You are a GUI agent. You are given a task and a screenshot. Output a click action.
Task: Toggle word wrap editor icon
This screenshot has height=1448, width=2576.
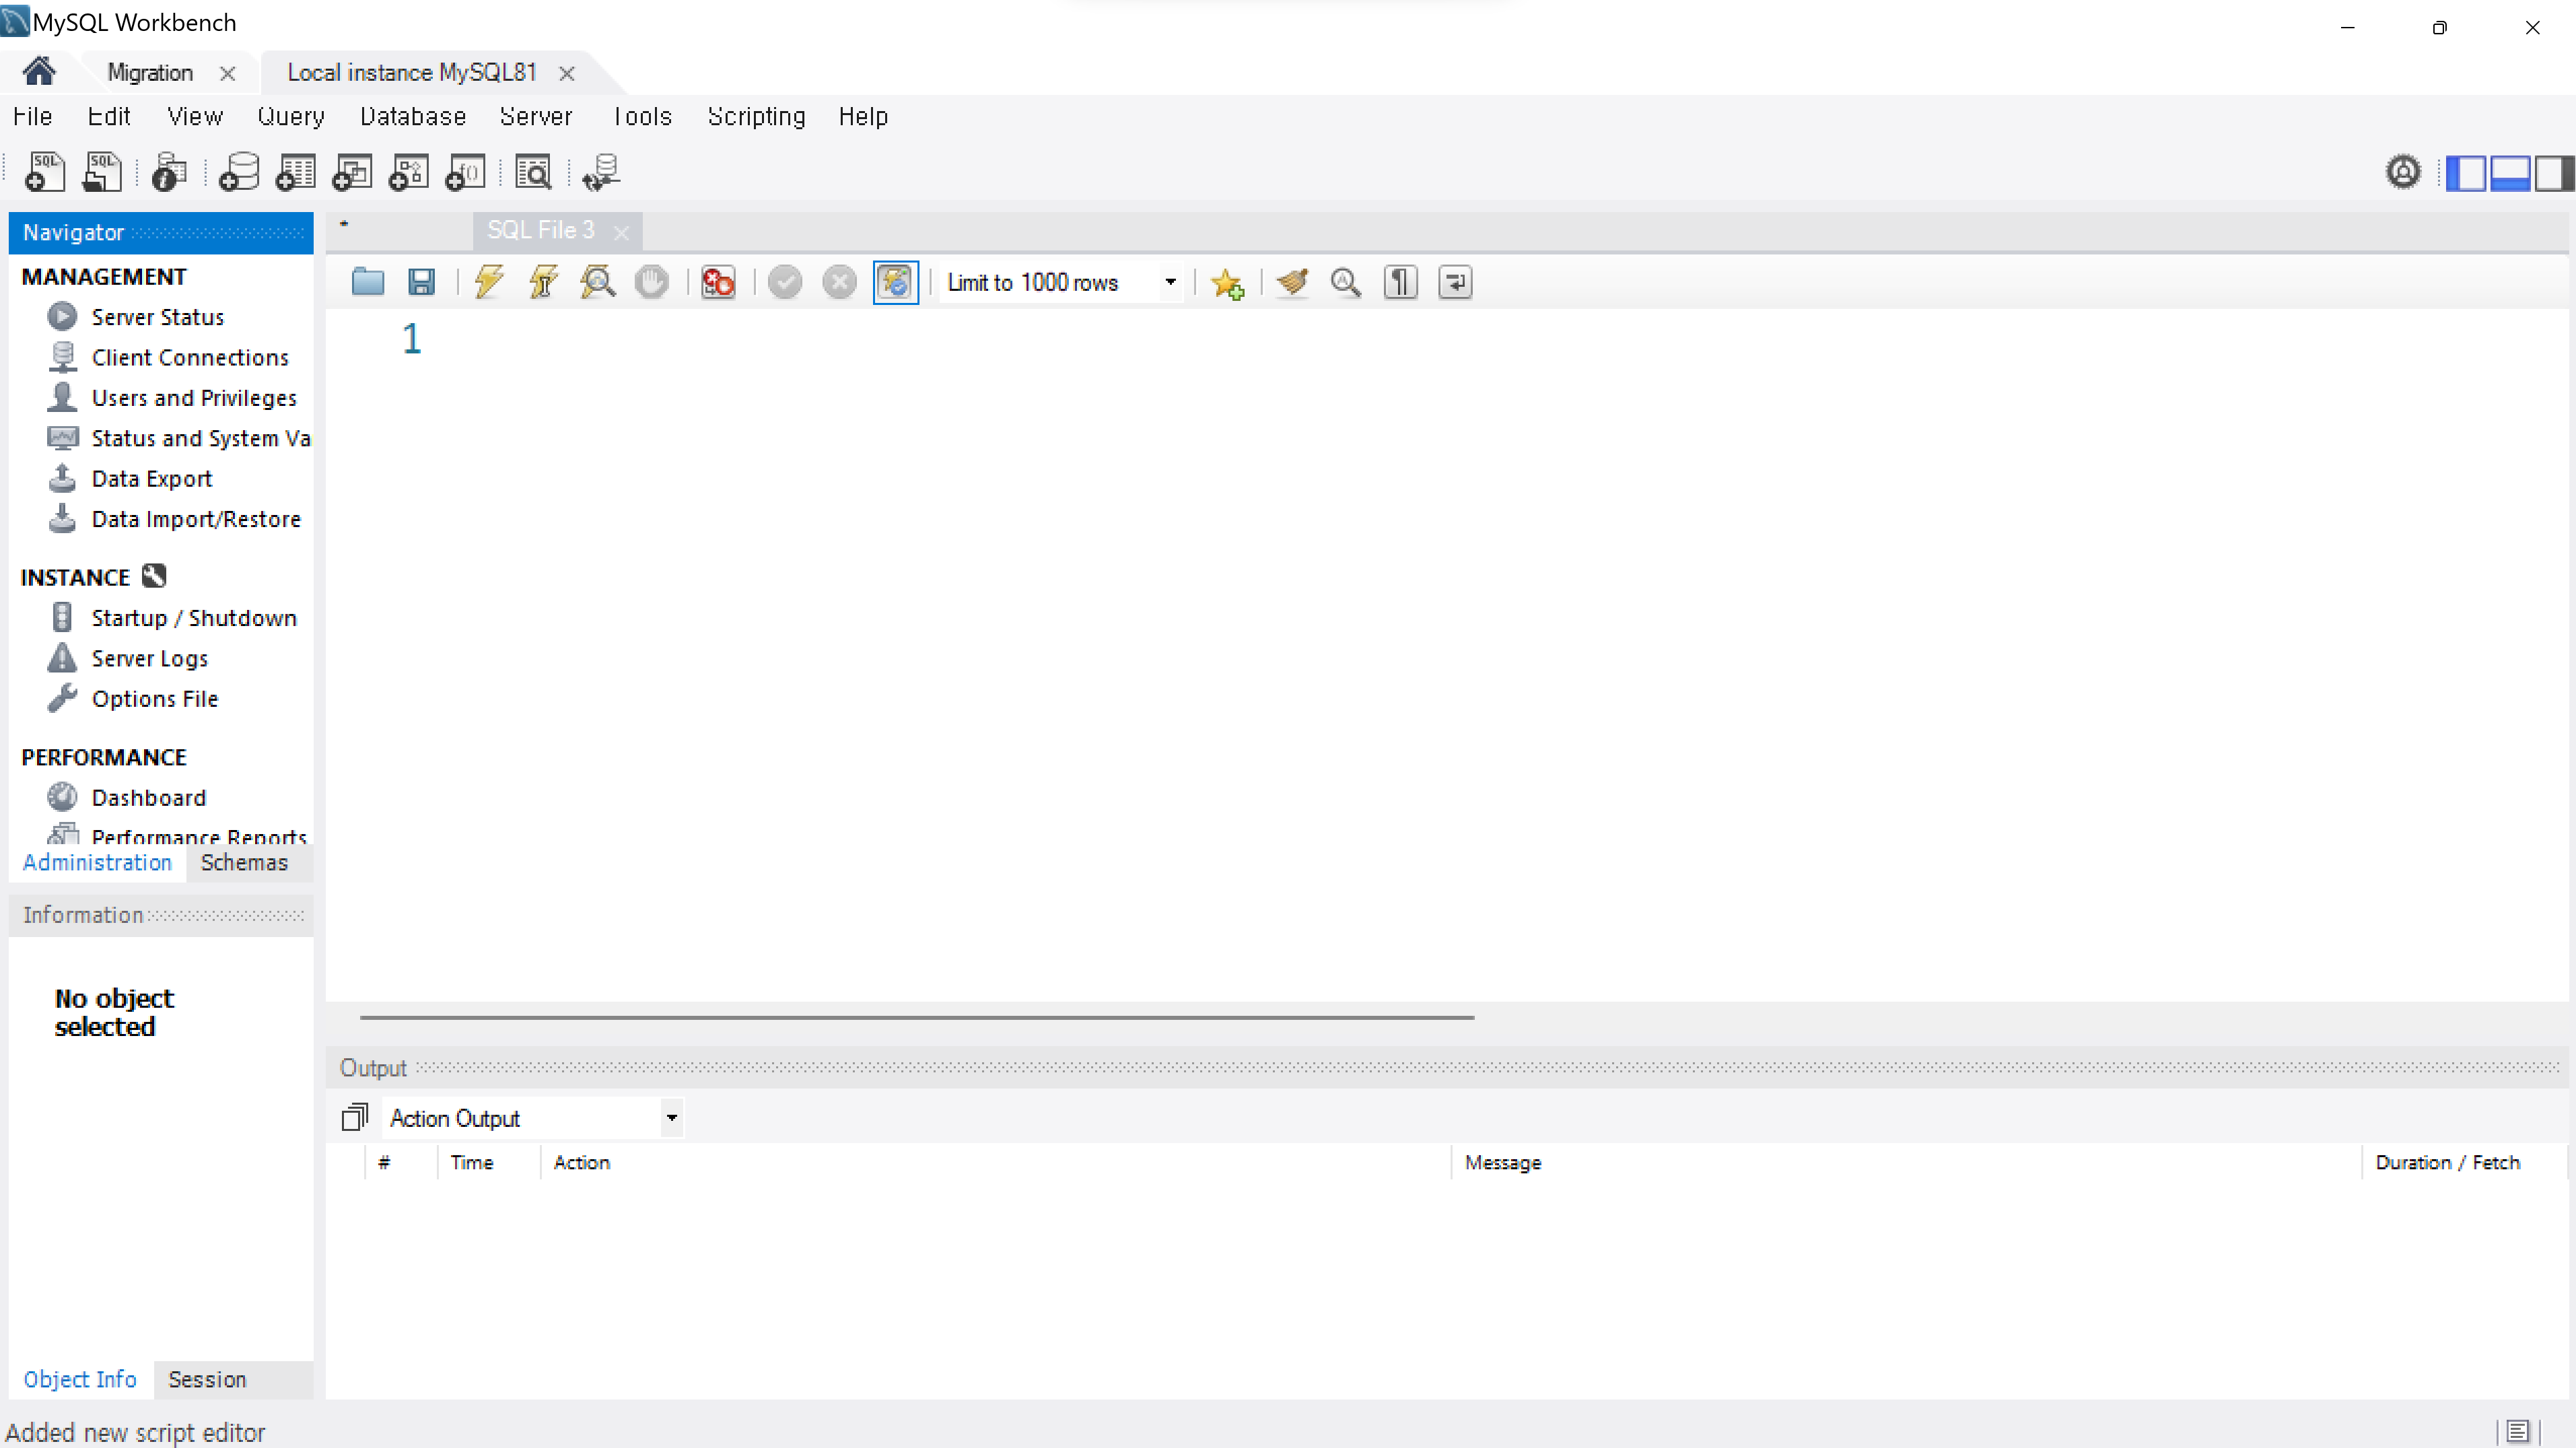pos(1455,282)
